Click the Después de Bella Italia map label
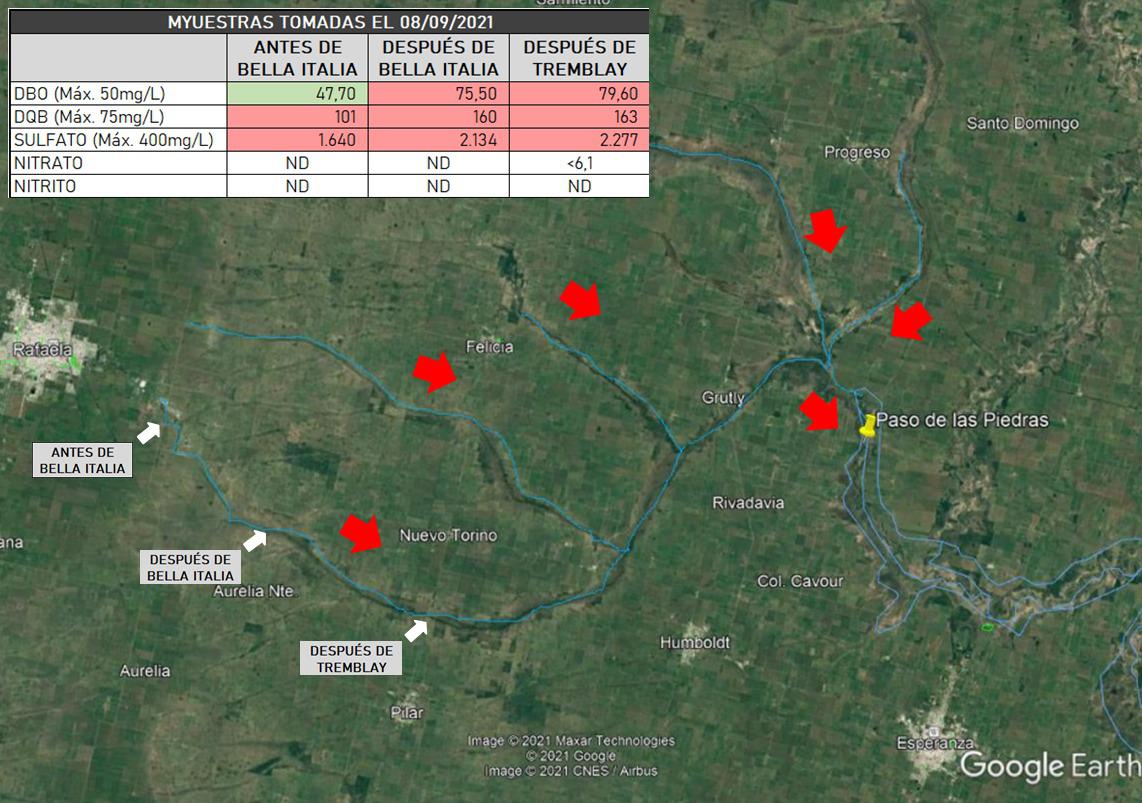Screen dimensions: 1142x803 (x=191, y=567)
